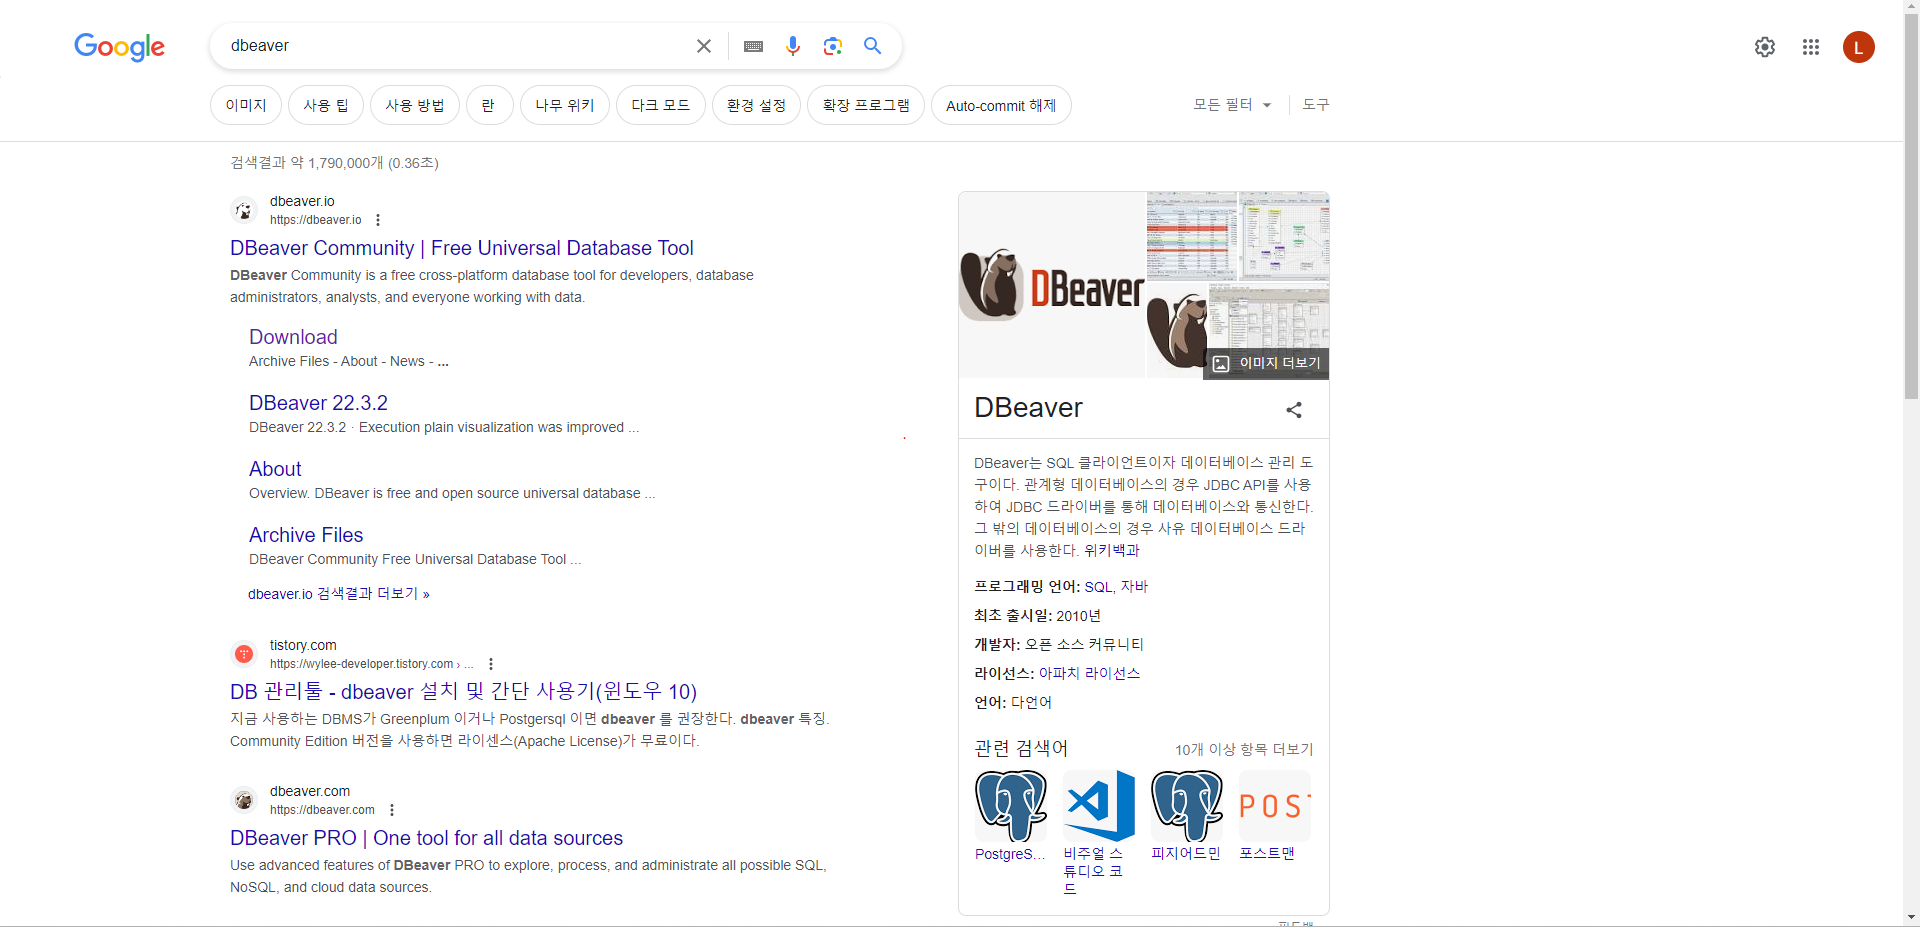Click dbeaver.io site favicon
The height and width of the screenshot is (927, 1920).
point(244,210)
